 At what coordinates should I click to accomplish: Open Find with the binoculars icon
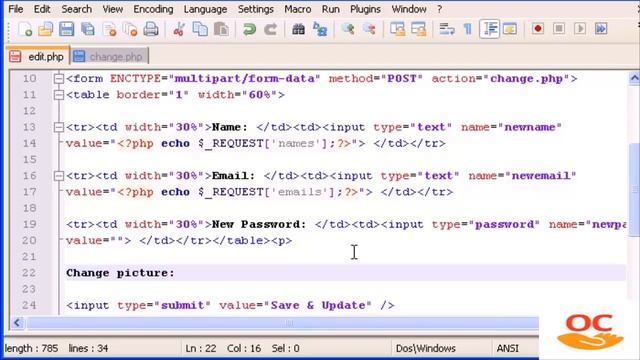click(x=298, y=29)
